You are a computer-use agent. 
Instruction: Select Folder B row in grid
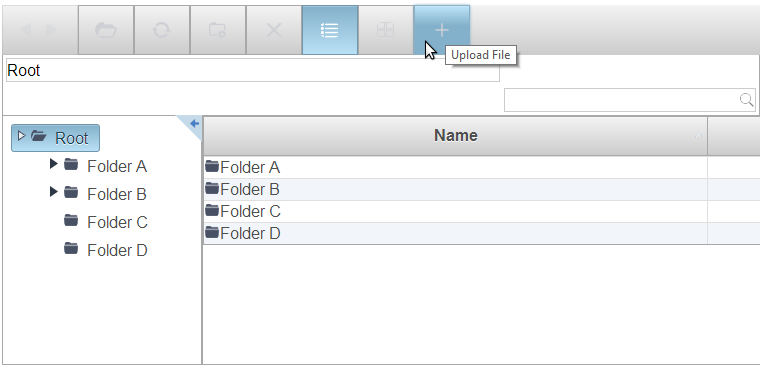481,189
